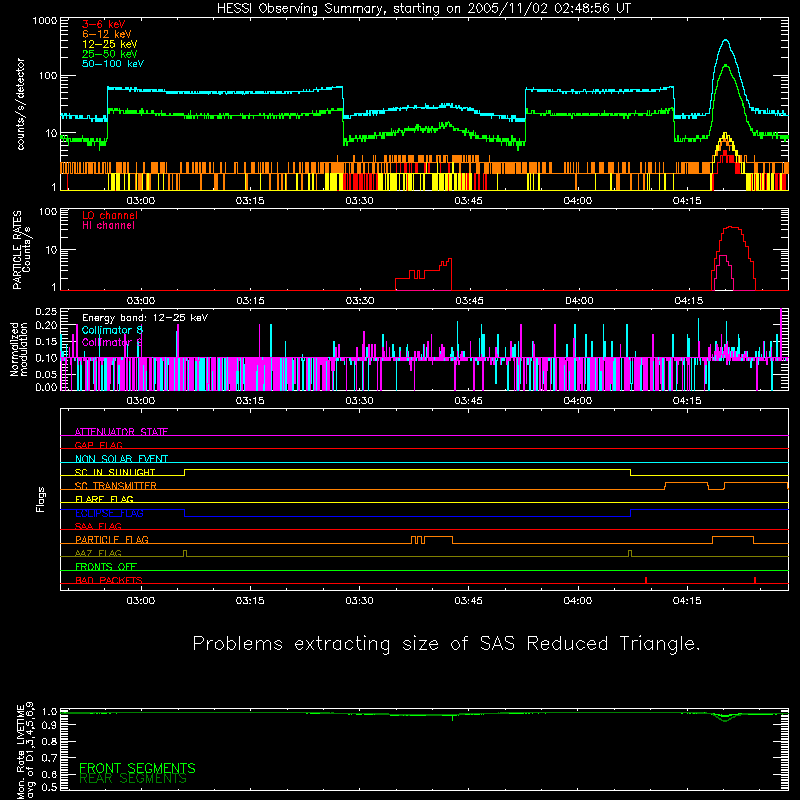Click the magenta Collimator legend label
Screen dimensions: 800x800
[x=112, y=342]
